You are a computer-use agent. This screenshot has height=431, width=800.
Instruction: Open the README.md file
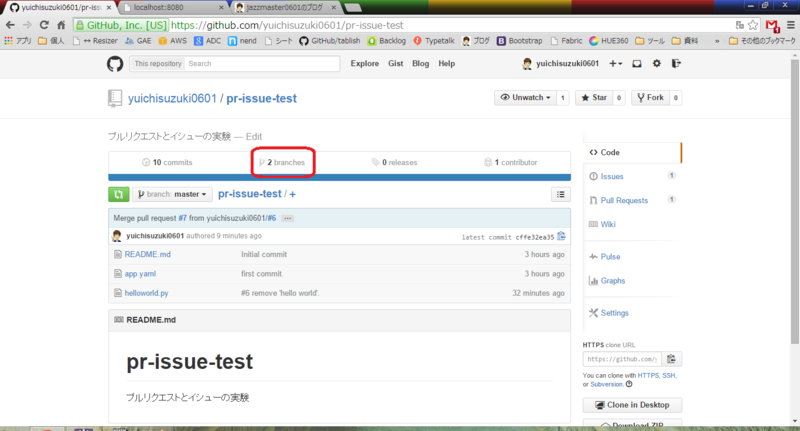147,254
